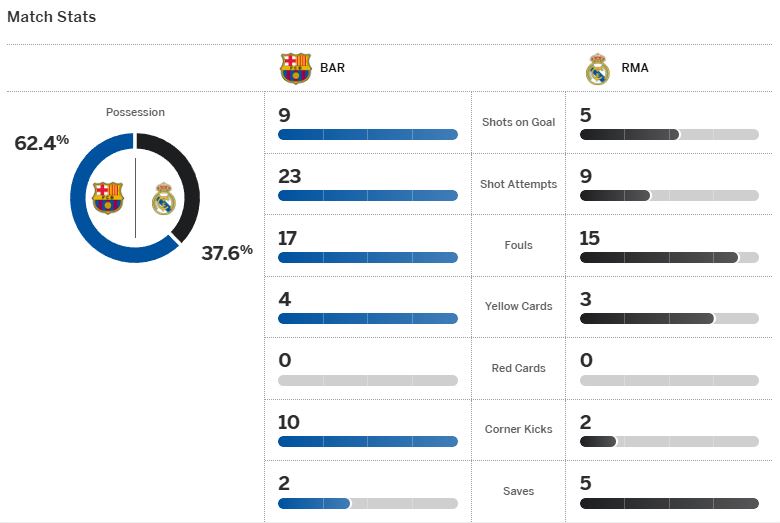The width and height of the screenshot is (780, 523).
Task: Click the 37.6% possession value
Action: point(227,252)
